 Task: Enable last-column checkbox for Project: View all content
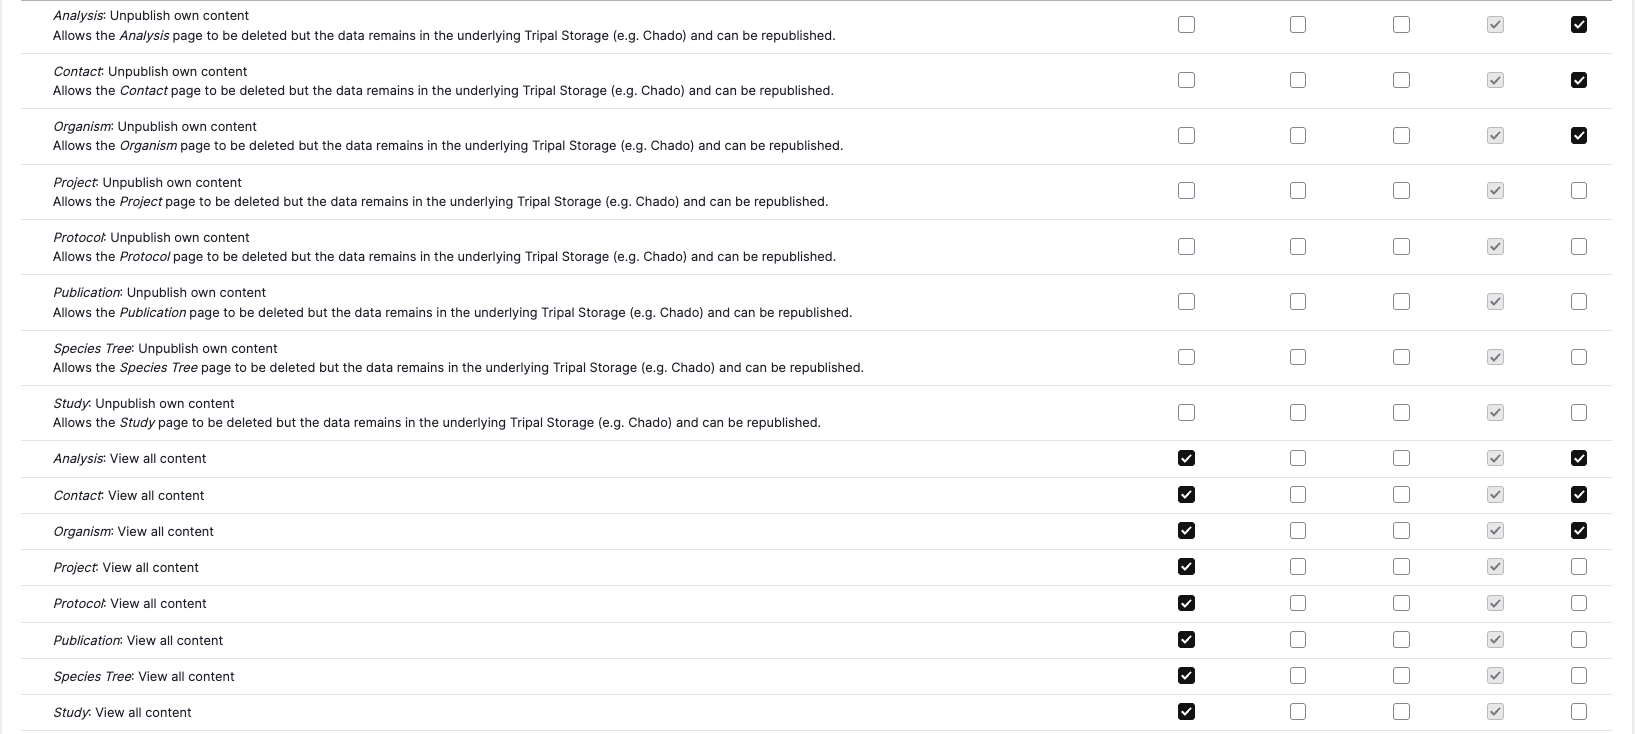[x=1578, y=566]
